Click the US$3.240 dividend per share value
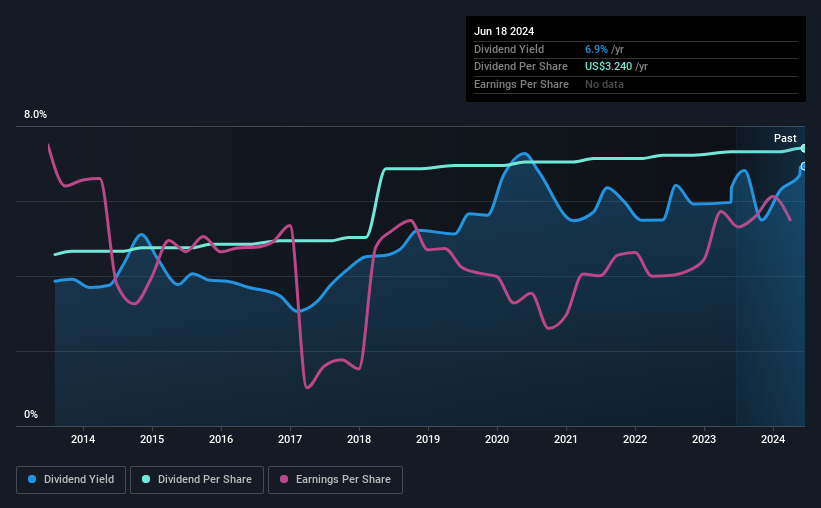 [608, 67]
